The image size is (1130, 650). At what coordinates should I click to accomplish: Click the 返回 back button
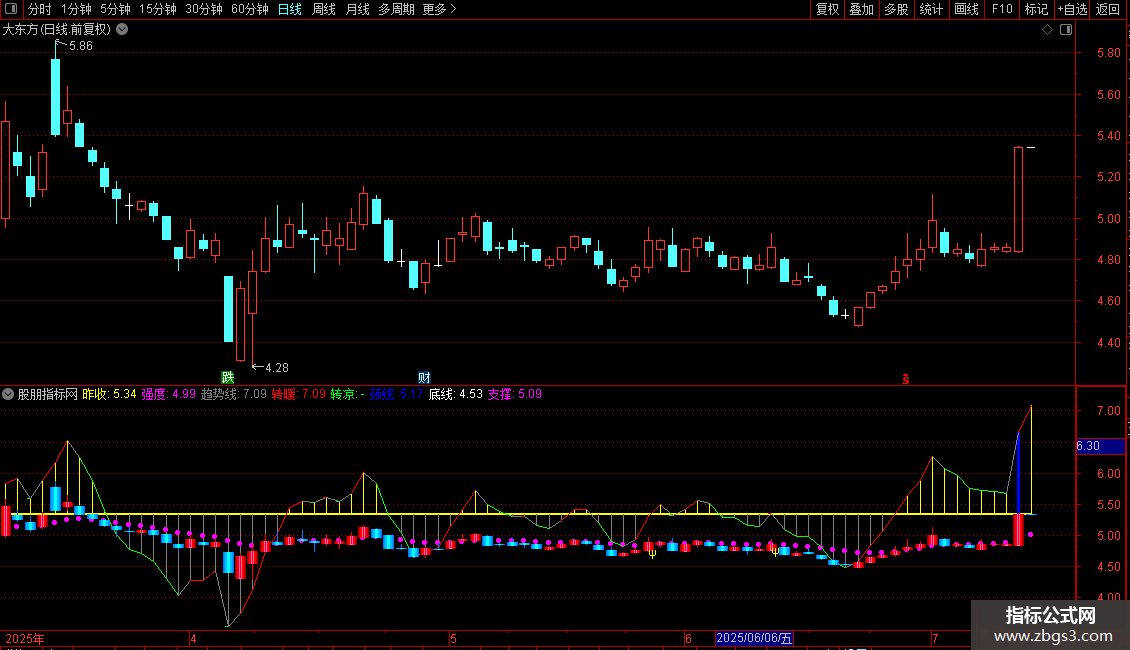point(1108,9)
